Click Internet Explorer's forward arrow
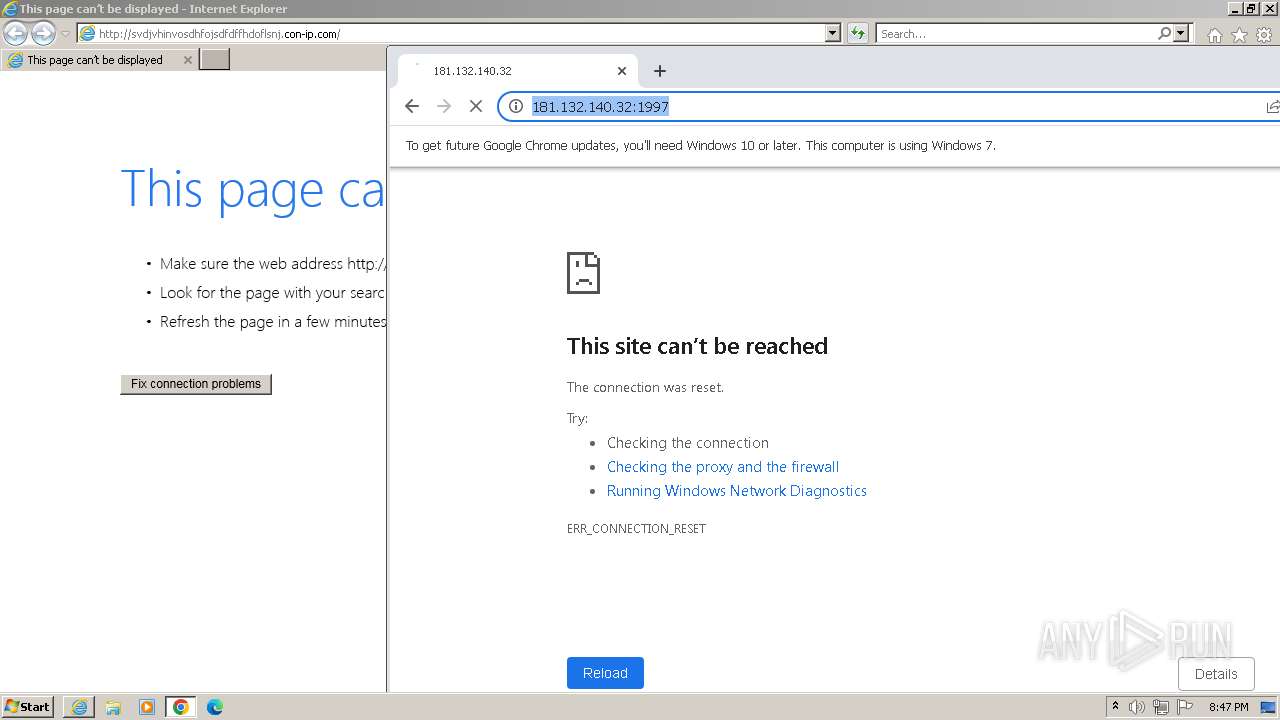This screenshot has width=1280, height=720. click(43, 34)
